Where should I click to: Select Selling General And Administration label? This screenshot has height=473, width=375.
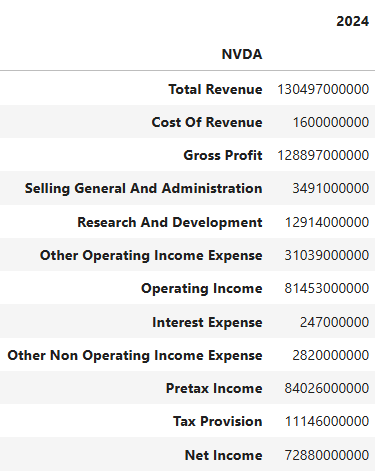click(x=144, y=188)
